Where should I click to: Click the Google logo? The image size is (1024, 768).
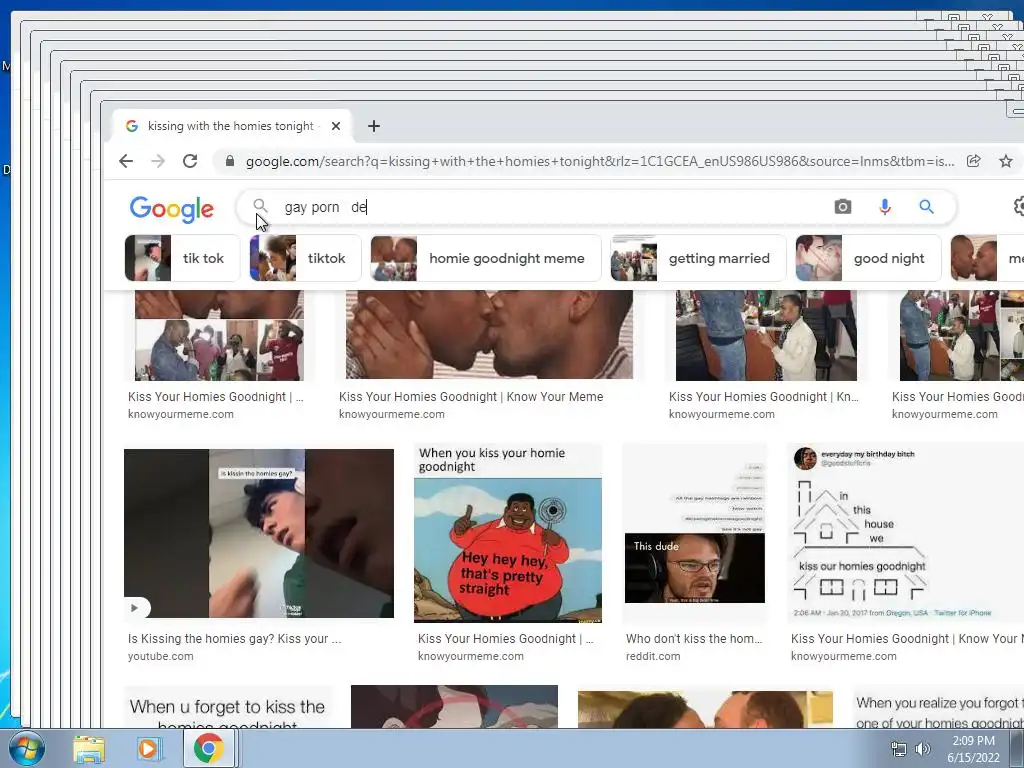pos(172,209)
